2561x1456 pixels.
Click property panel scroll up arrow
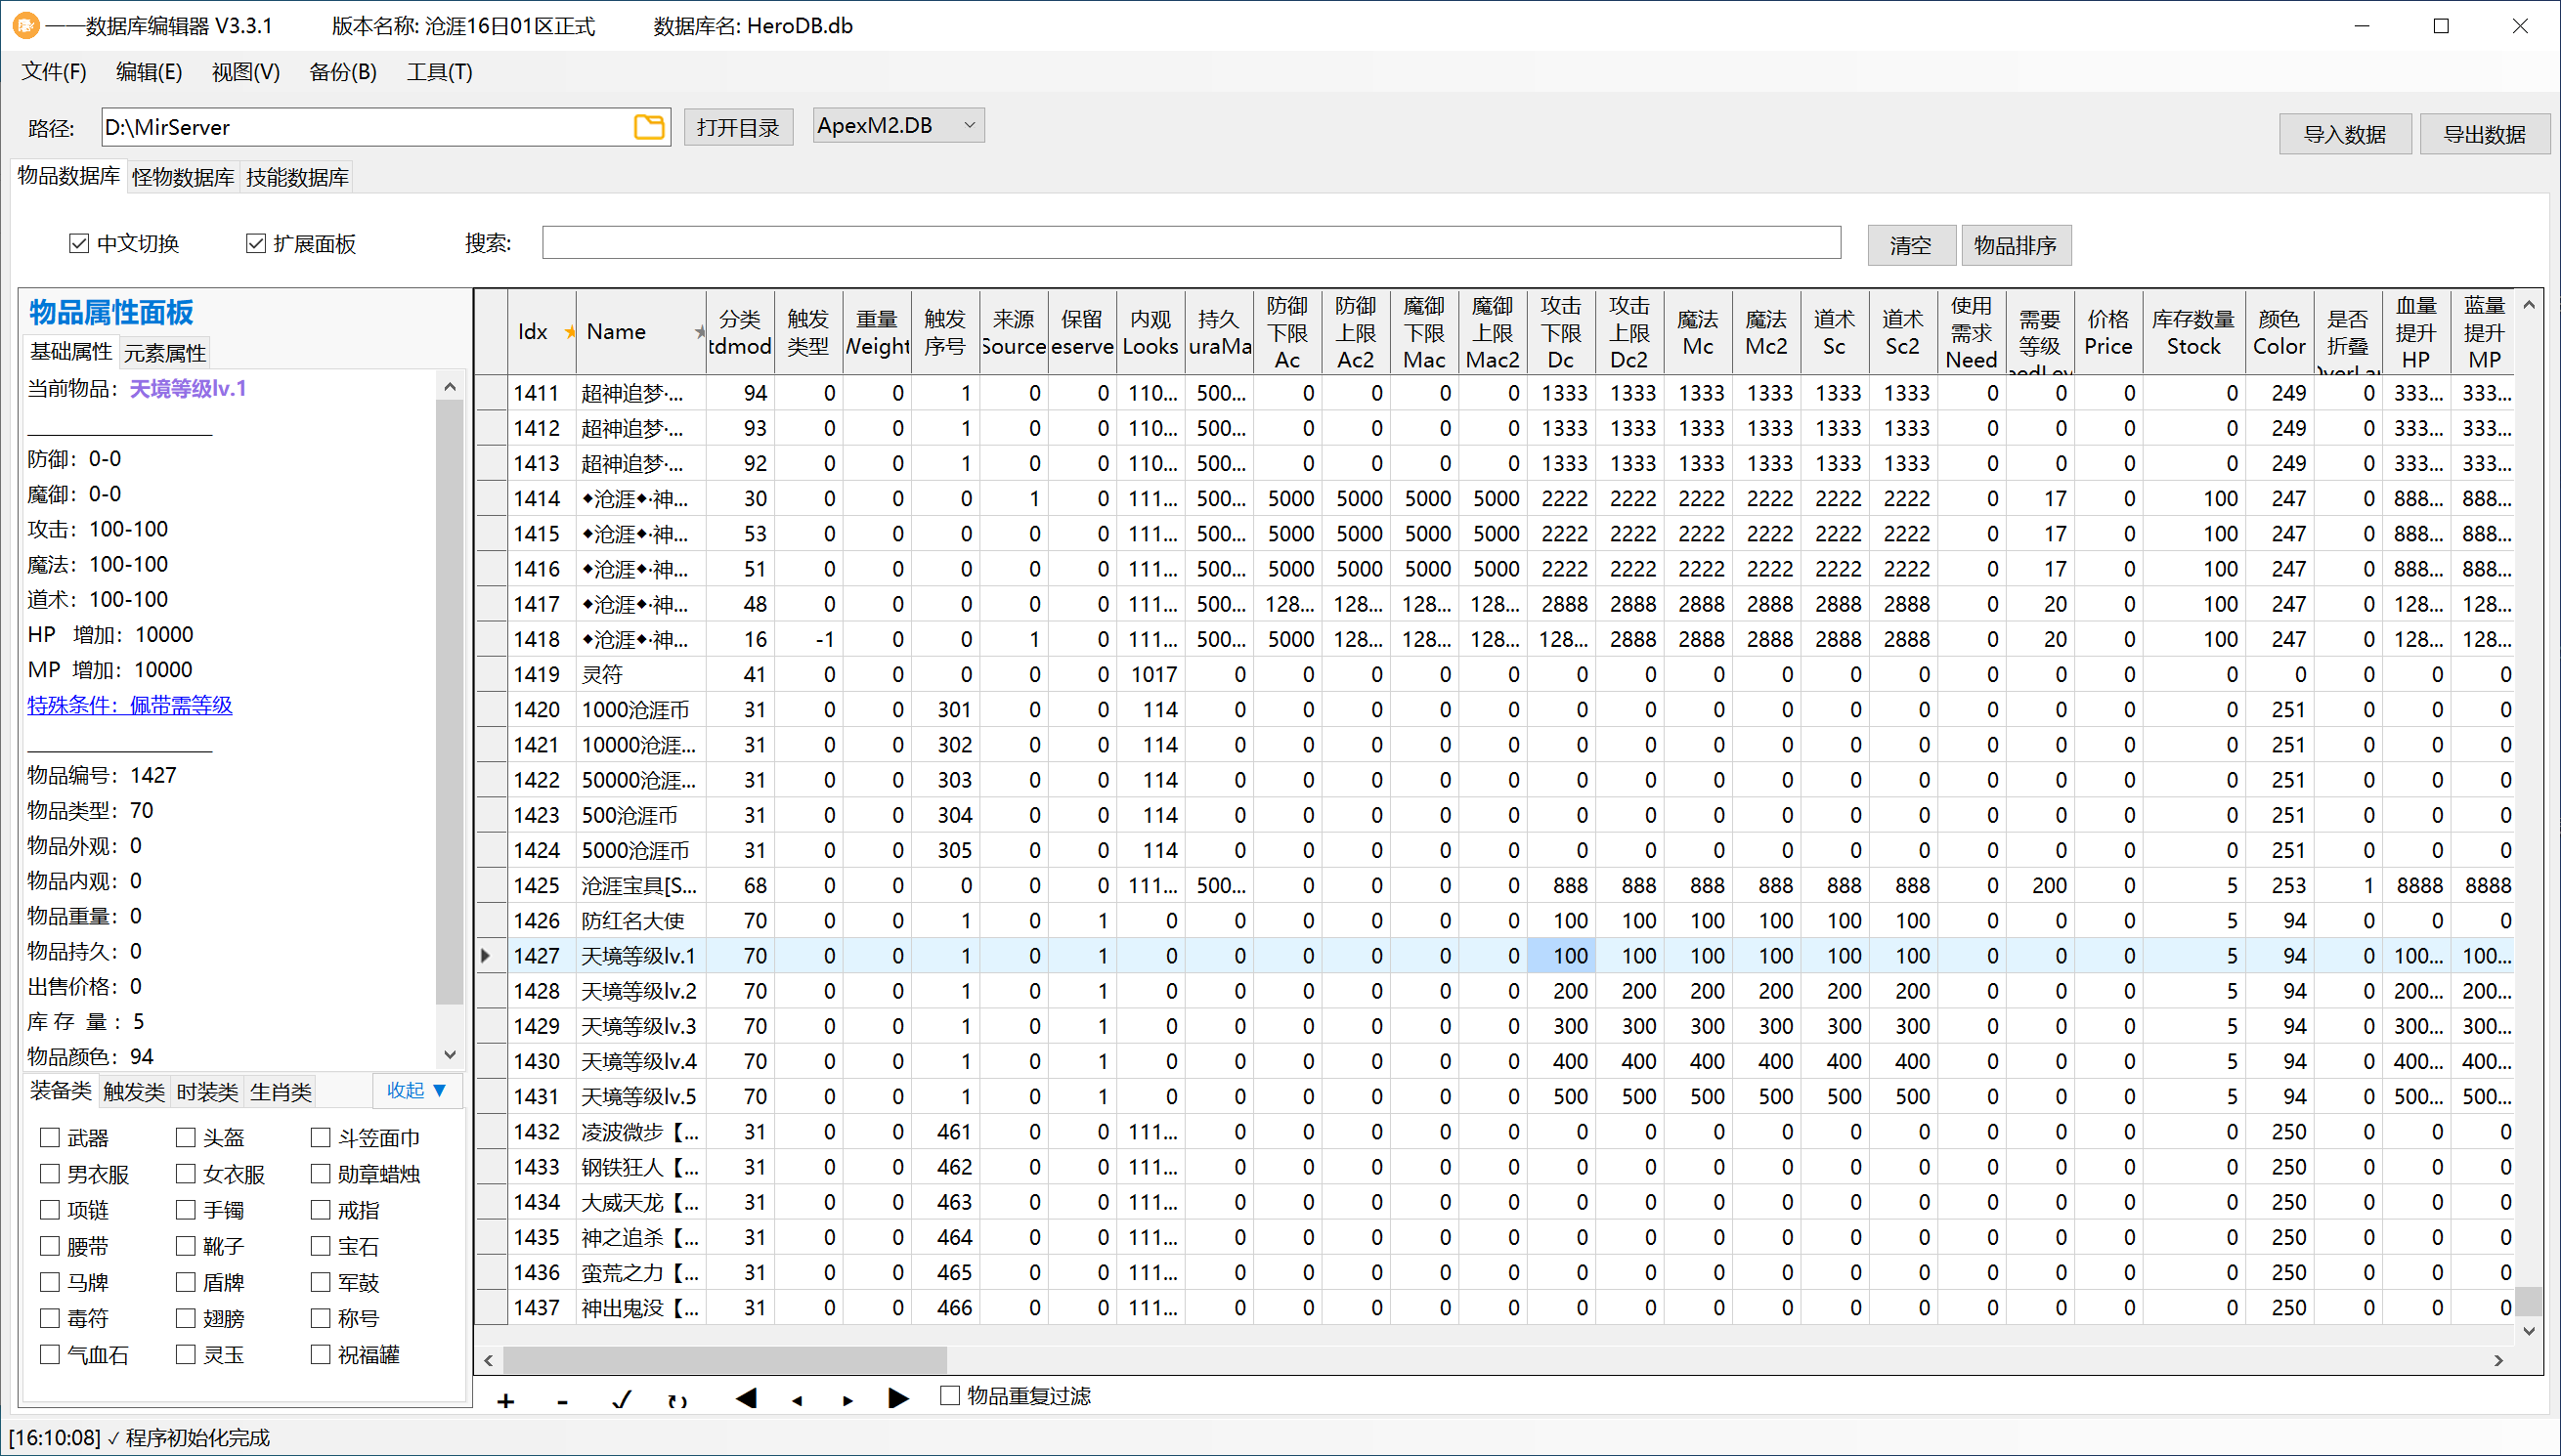coord(450,386)
